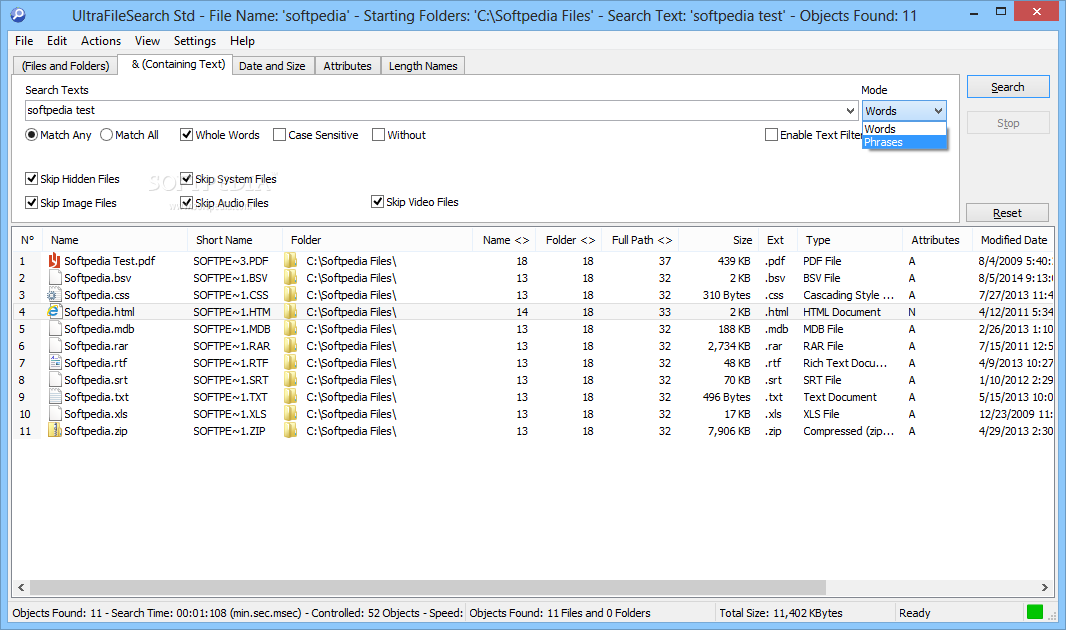This screenshot has width=1066, height=630.
Task: Click the browser icon of Softpedia.html
Action: (53, 312)
